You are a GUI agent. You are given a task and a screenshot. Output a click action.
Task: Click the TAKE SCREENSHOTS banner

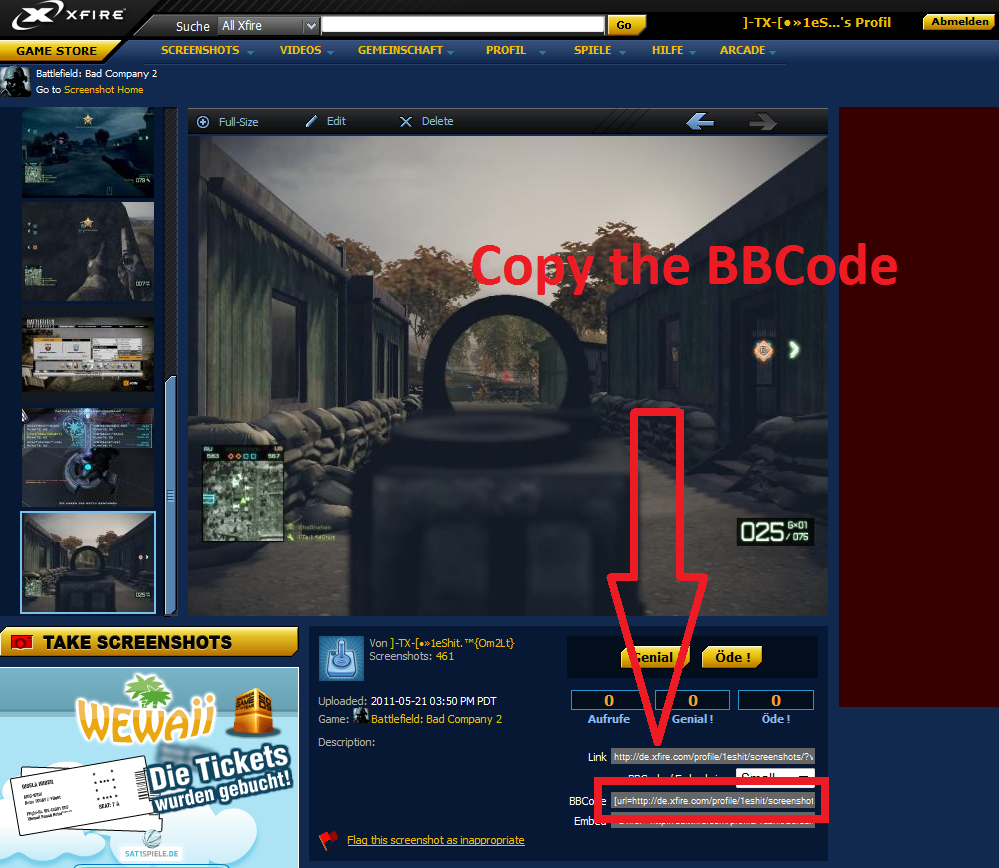[149, 642]
